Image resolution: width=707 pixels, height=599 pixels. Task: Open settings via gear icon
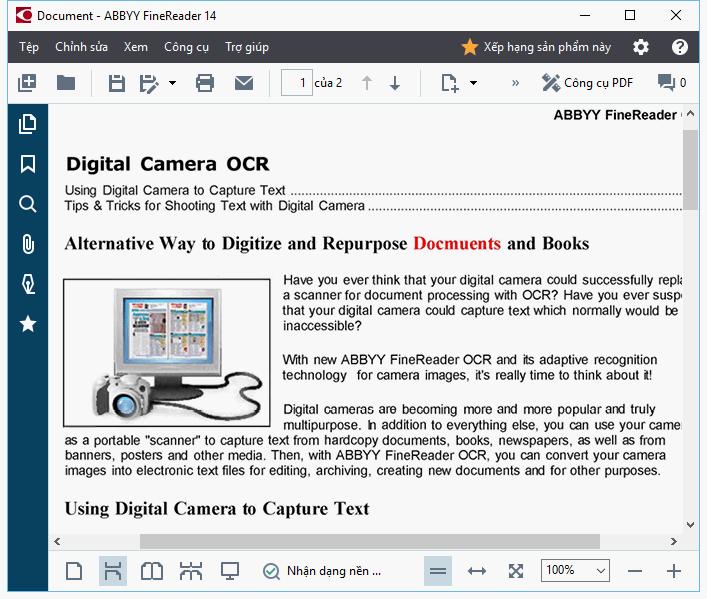(x=641, y=47)
